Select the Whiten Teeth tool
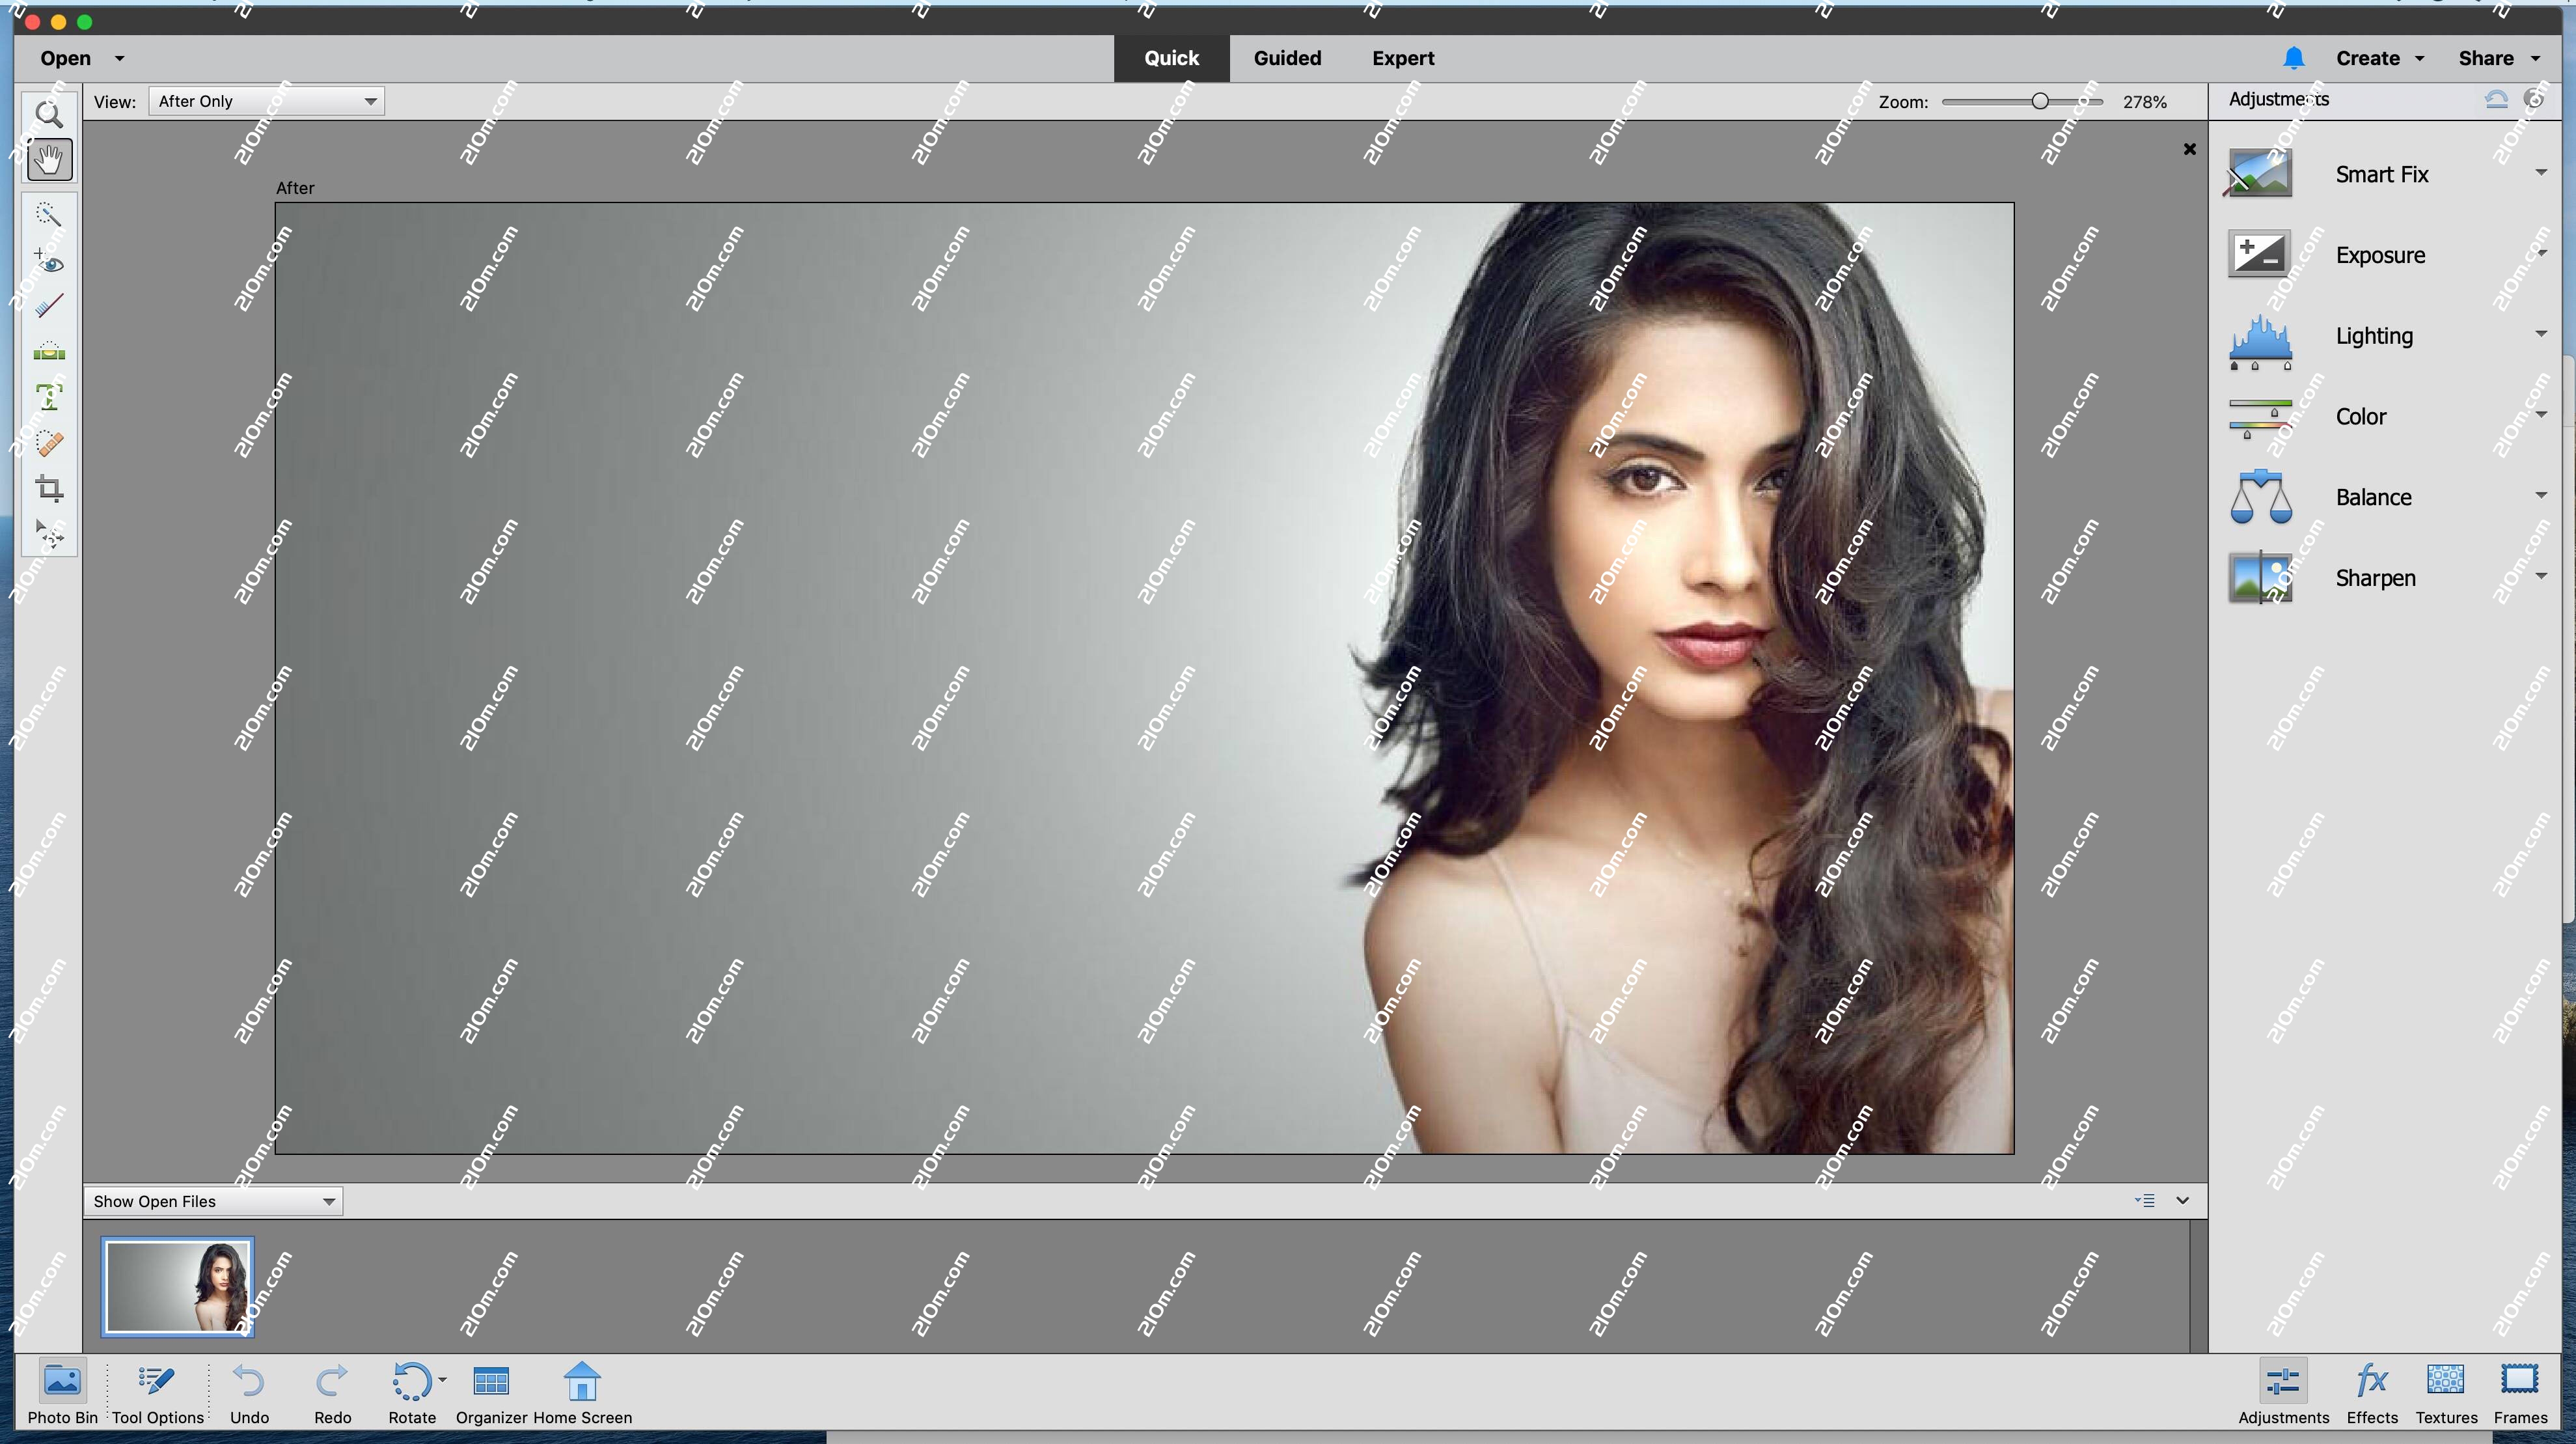The height and width of the screenshot is (1444, 2576). point(49,305)
